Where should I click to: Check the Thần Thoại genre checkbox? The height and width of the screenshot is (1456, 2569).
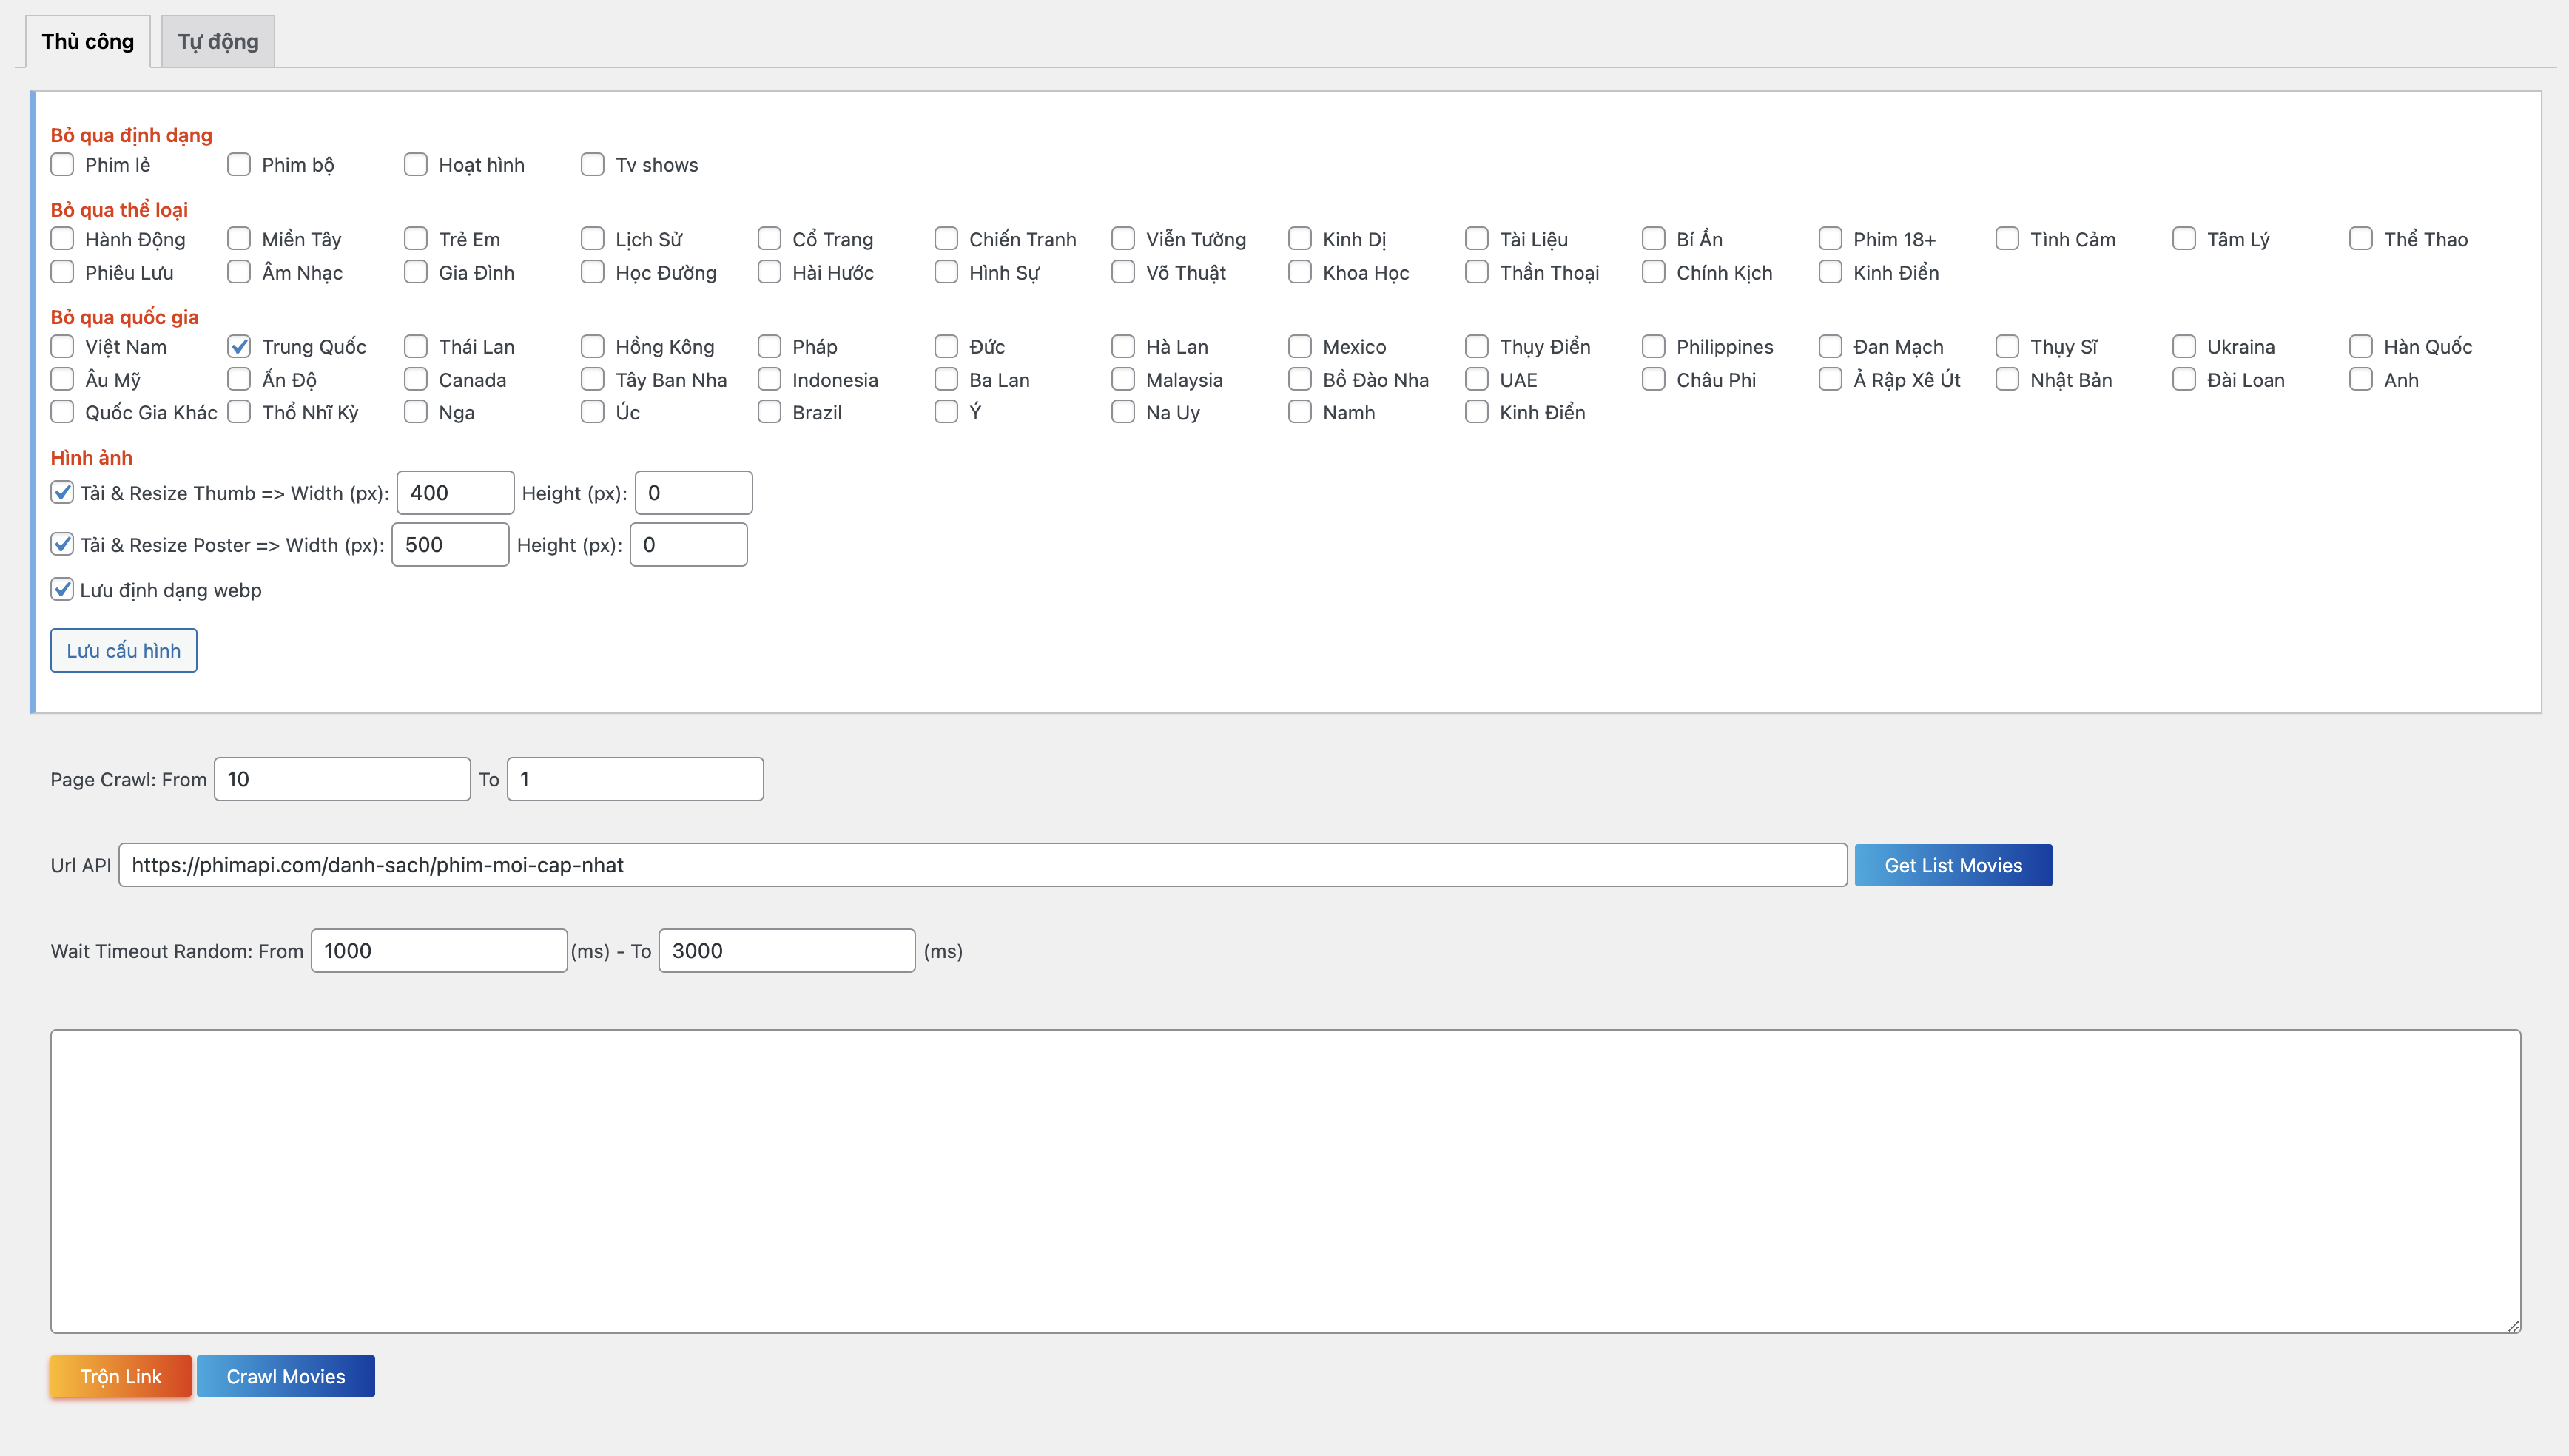1477,272
